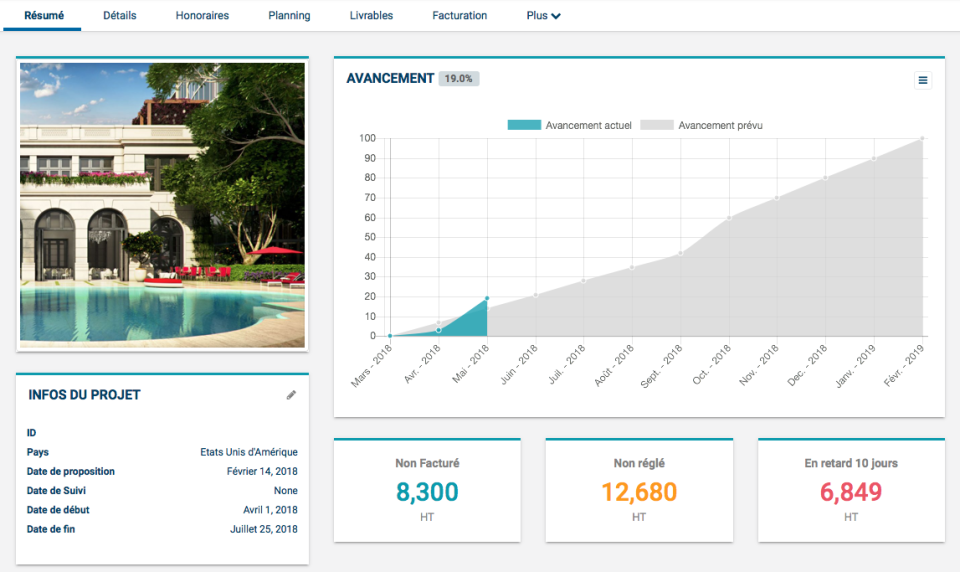Screen dimensions: 960x572
Task: Click the Janv. 2019 planned data point
Action: click(874, 159)
